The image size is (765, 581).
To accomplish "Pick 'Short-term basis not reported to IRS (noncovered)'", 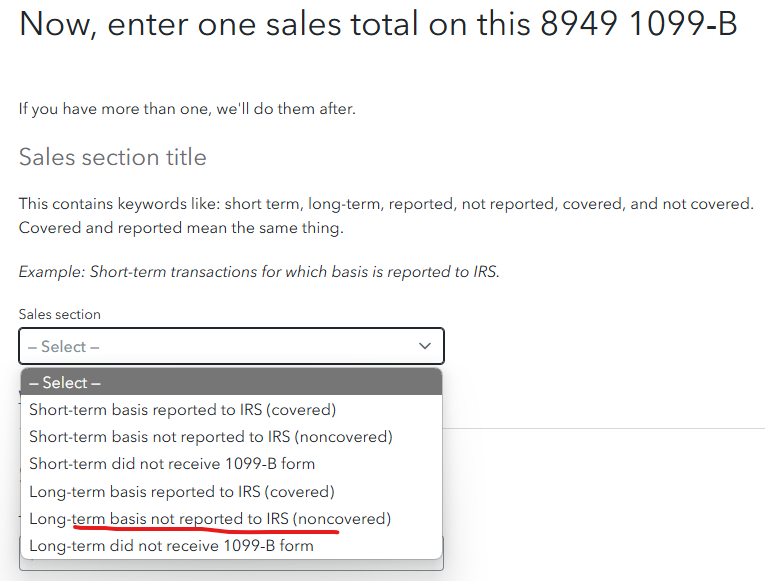I will pyautogui.click(x=231, y=437).
